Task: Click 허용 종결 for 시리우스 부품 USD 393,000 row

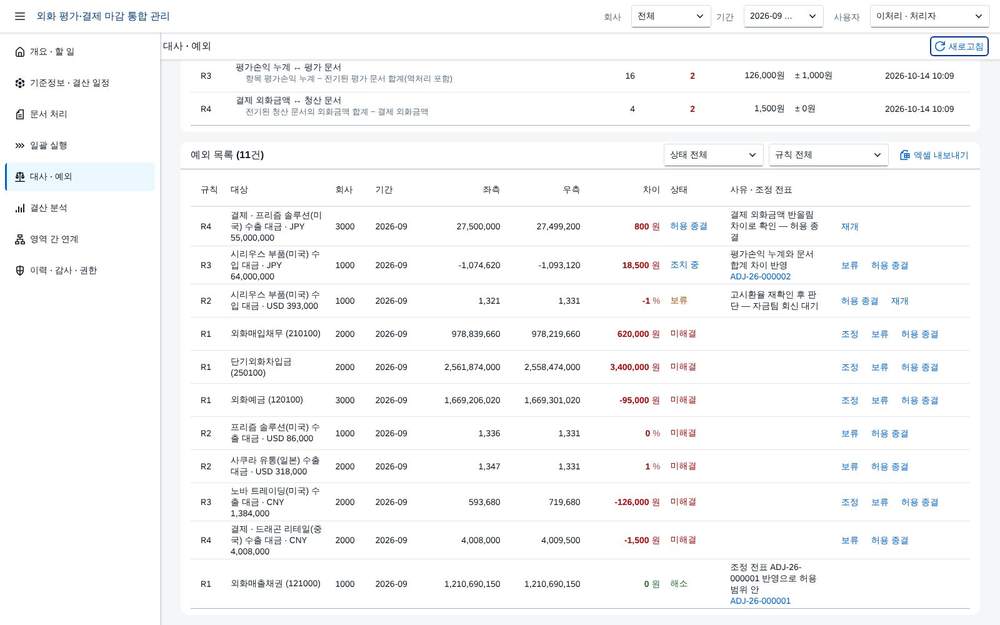Action: (x=859, y=301)
